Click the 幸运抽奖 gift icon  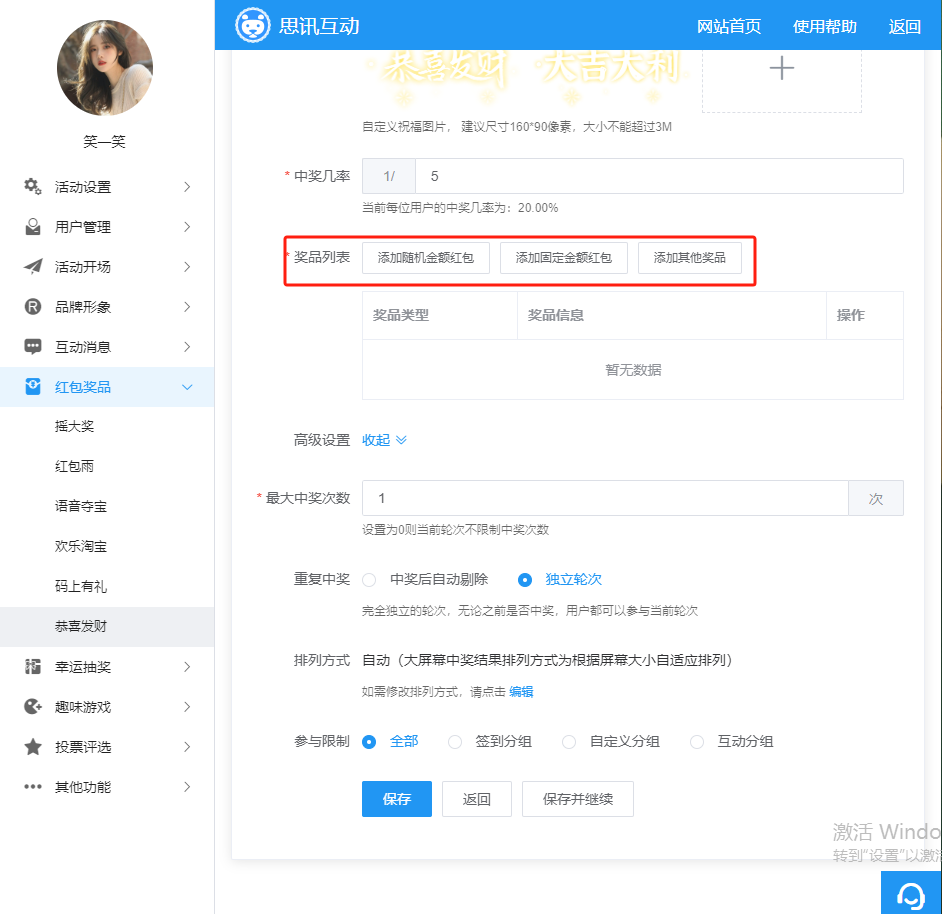[x=32, y=666]
